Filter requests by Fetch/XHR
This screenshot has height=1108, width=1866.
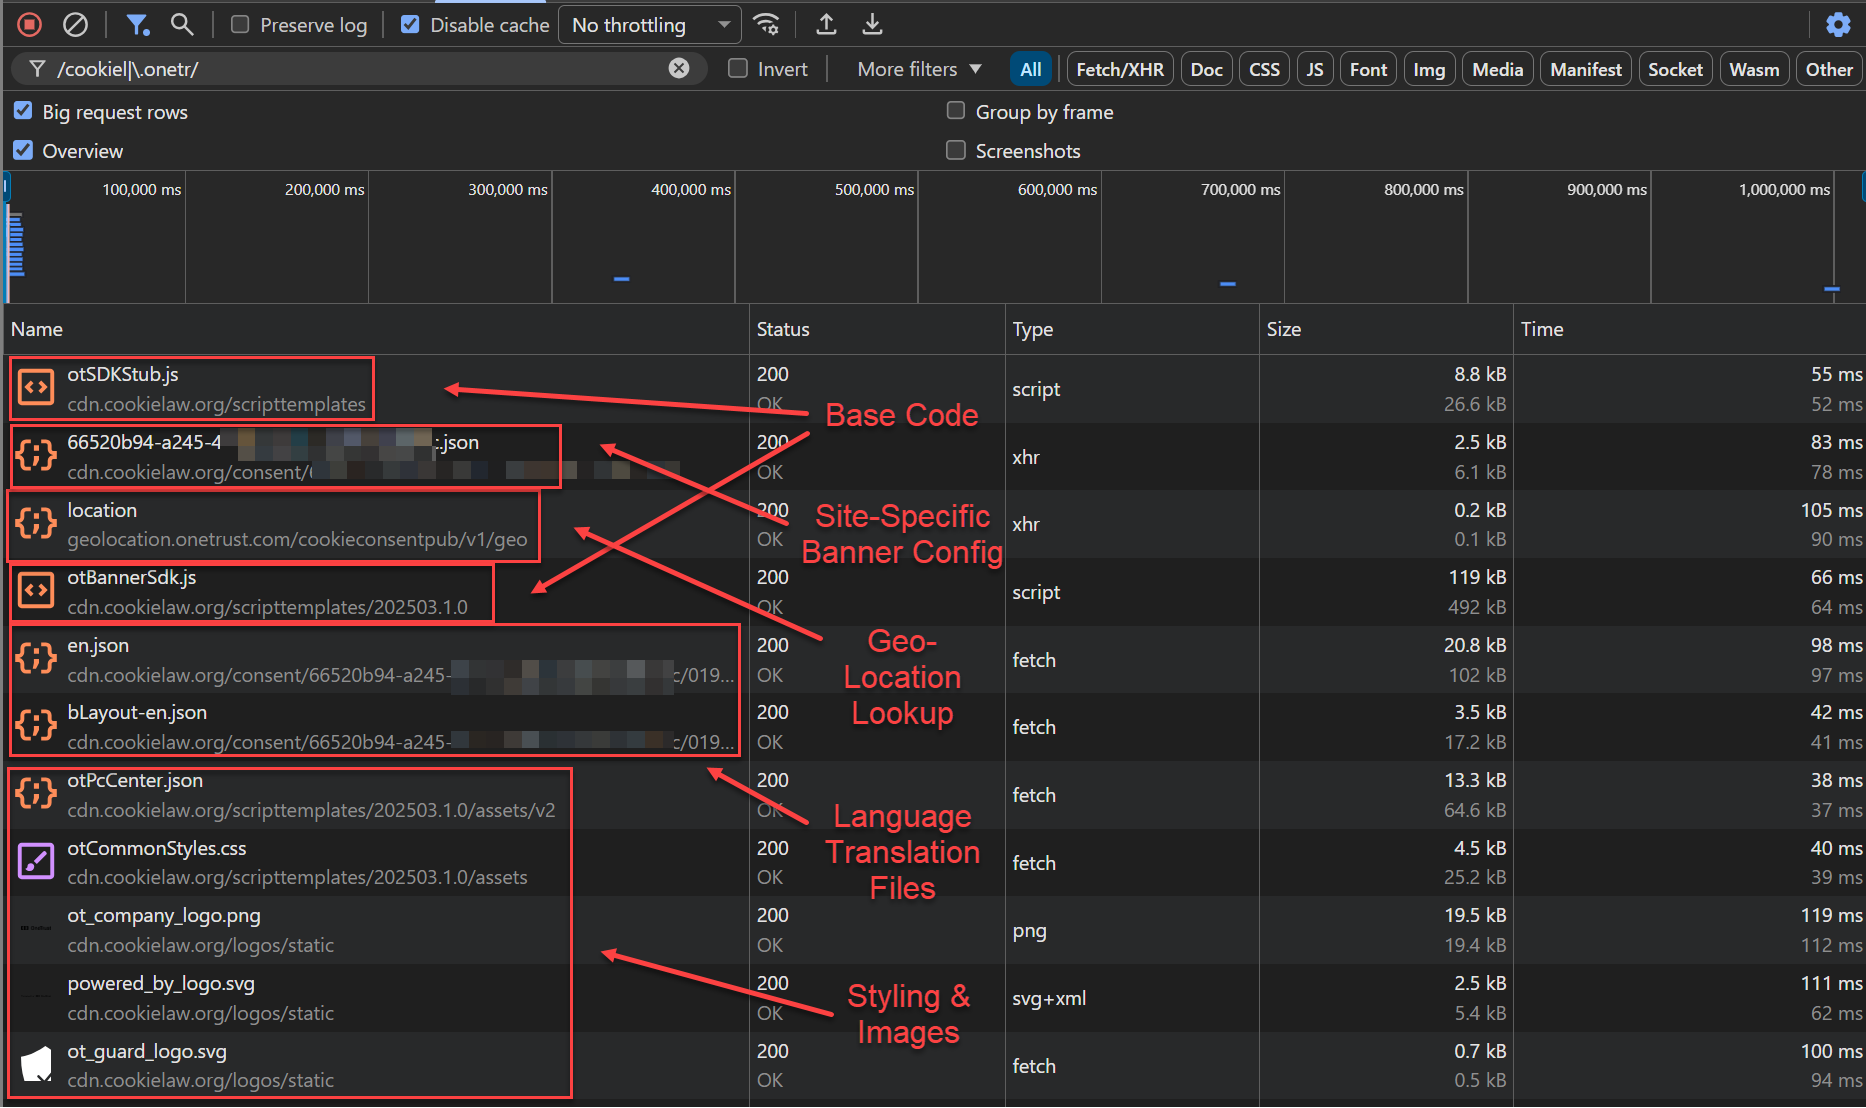1119,69
